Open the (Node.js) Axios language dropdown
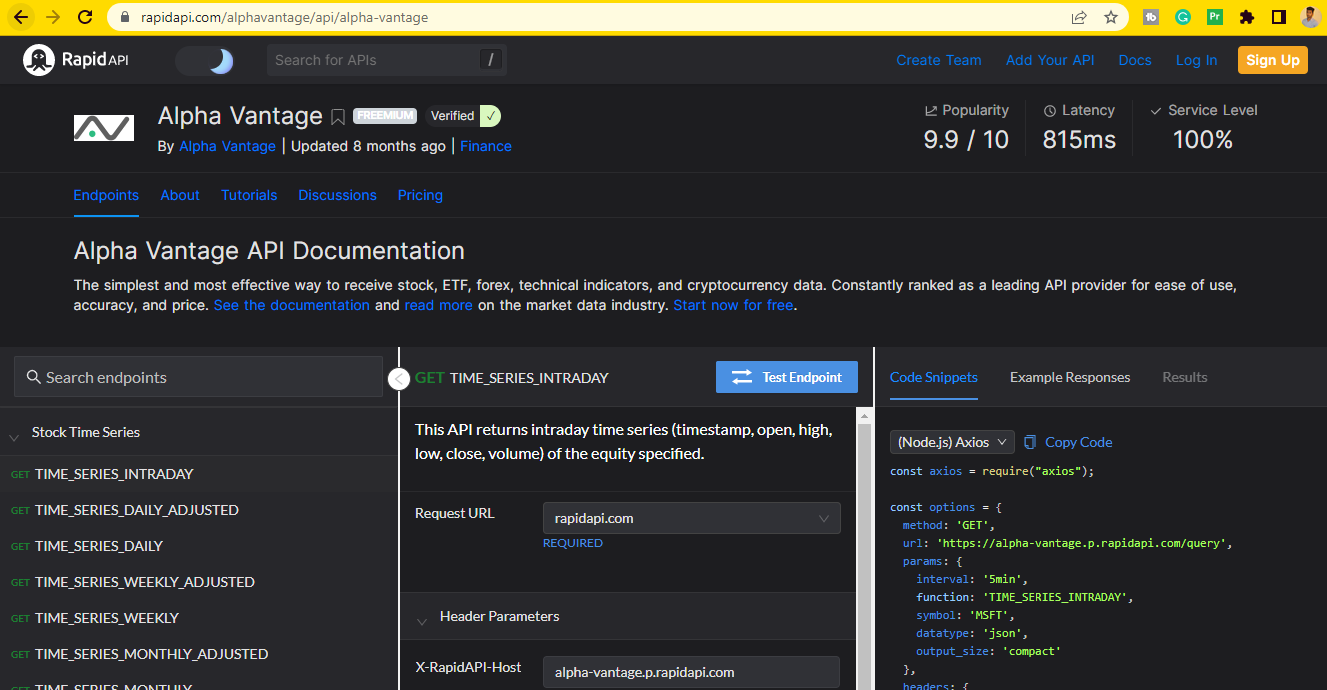Image resolution: width=1327 pixels, height=690 pixels. [952, 442]
